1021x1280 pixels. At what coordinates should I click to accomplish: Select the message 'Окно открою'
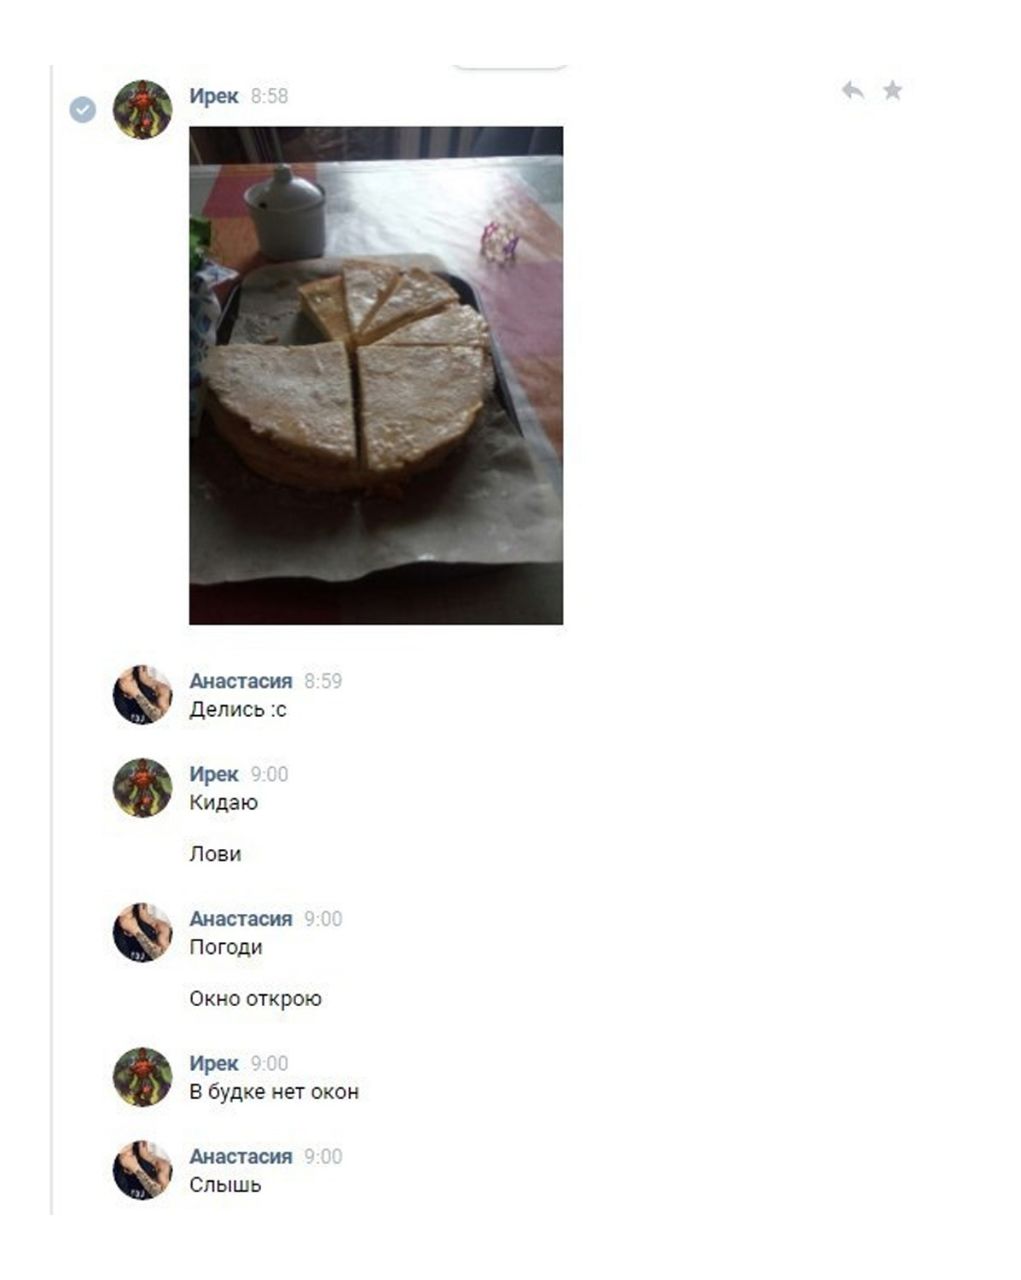tap(256, 999)
